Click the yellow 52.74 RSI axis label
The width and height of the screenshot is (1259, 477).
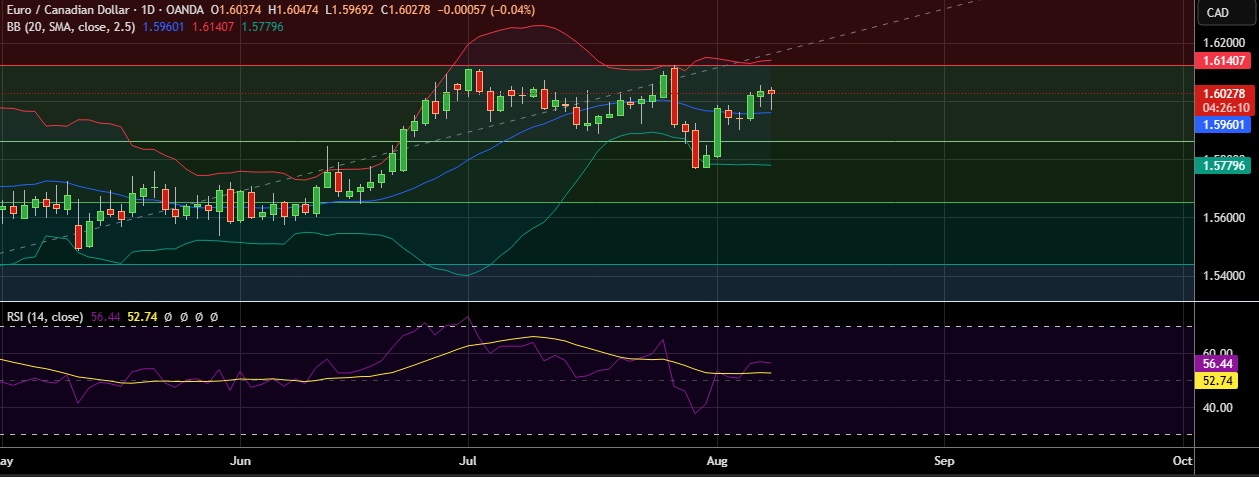(1217, 381)
